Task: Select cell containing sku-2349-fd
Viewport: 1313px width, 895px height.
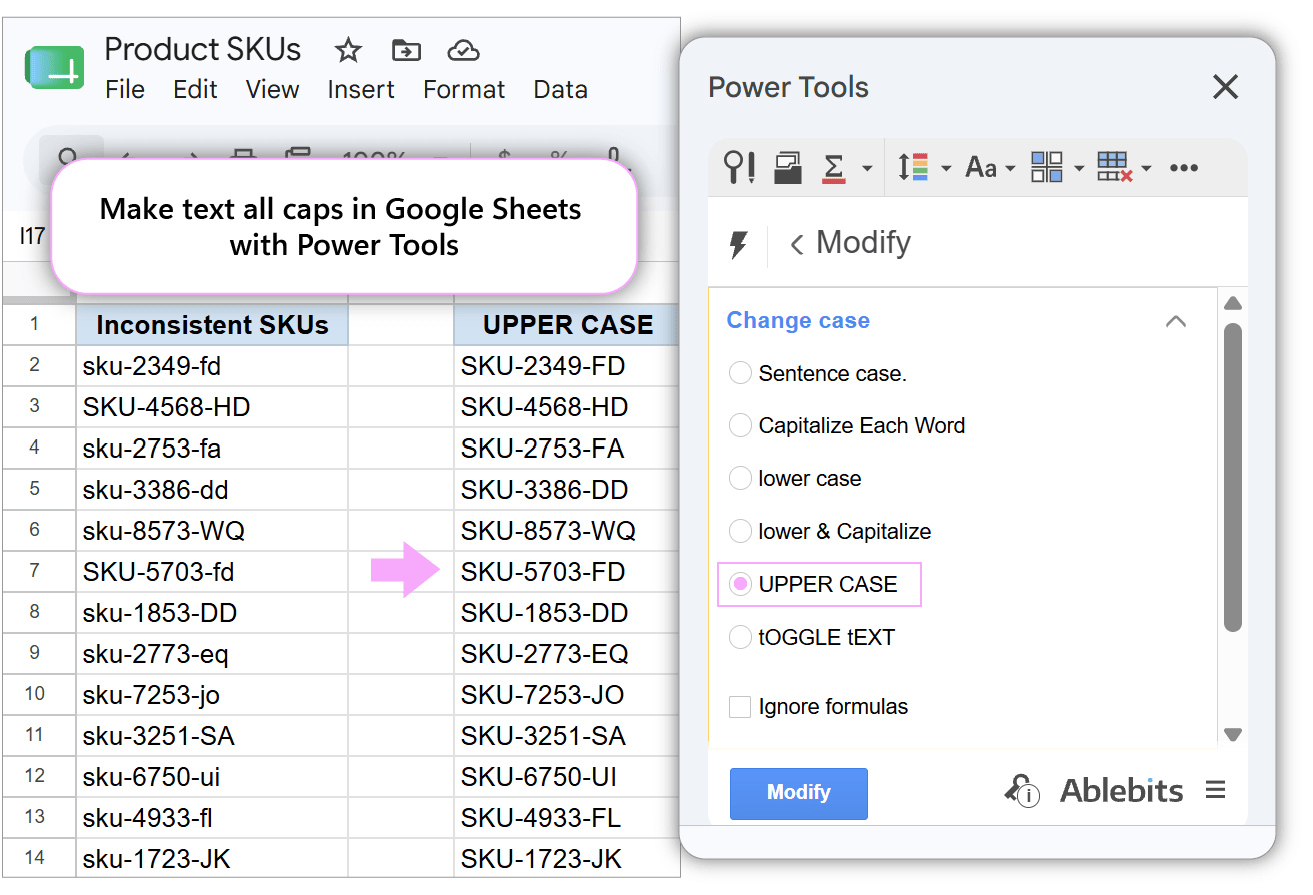Action: point(212,366)
